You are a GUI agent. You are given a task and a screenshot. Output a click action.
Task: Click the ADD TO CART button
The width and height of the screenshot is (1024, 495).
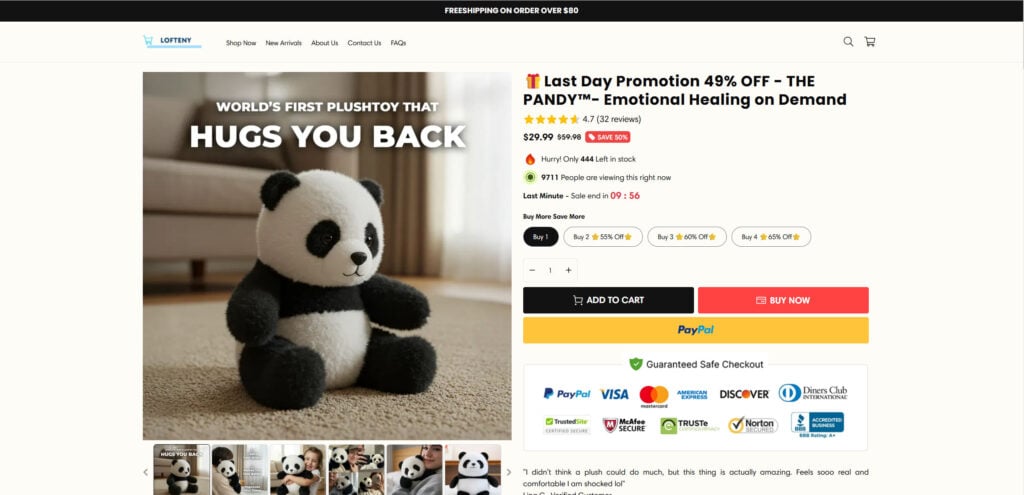[x=608, y=300]
